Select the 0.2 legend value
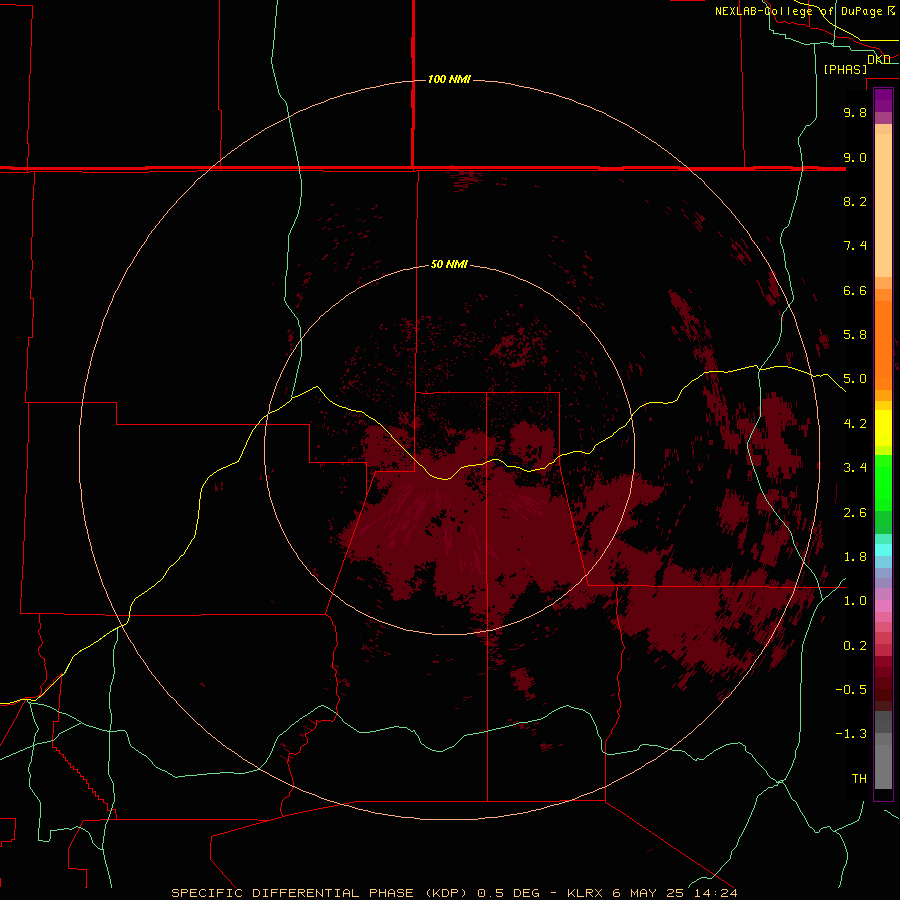Image resolution: width=900 pixels, height=900 pixels. tap(855, 646)
